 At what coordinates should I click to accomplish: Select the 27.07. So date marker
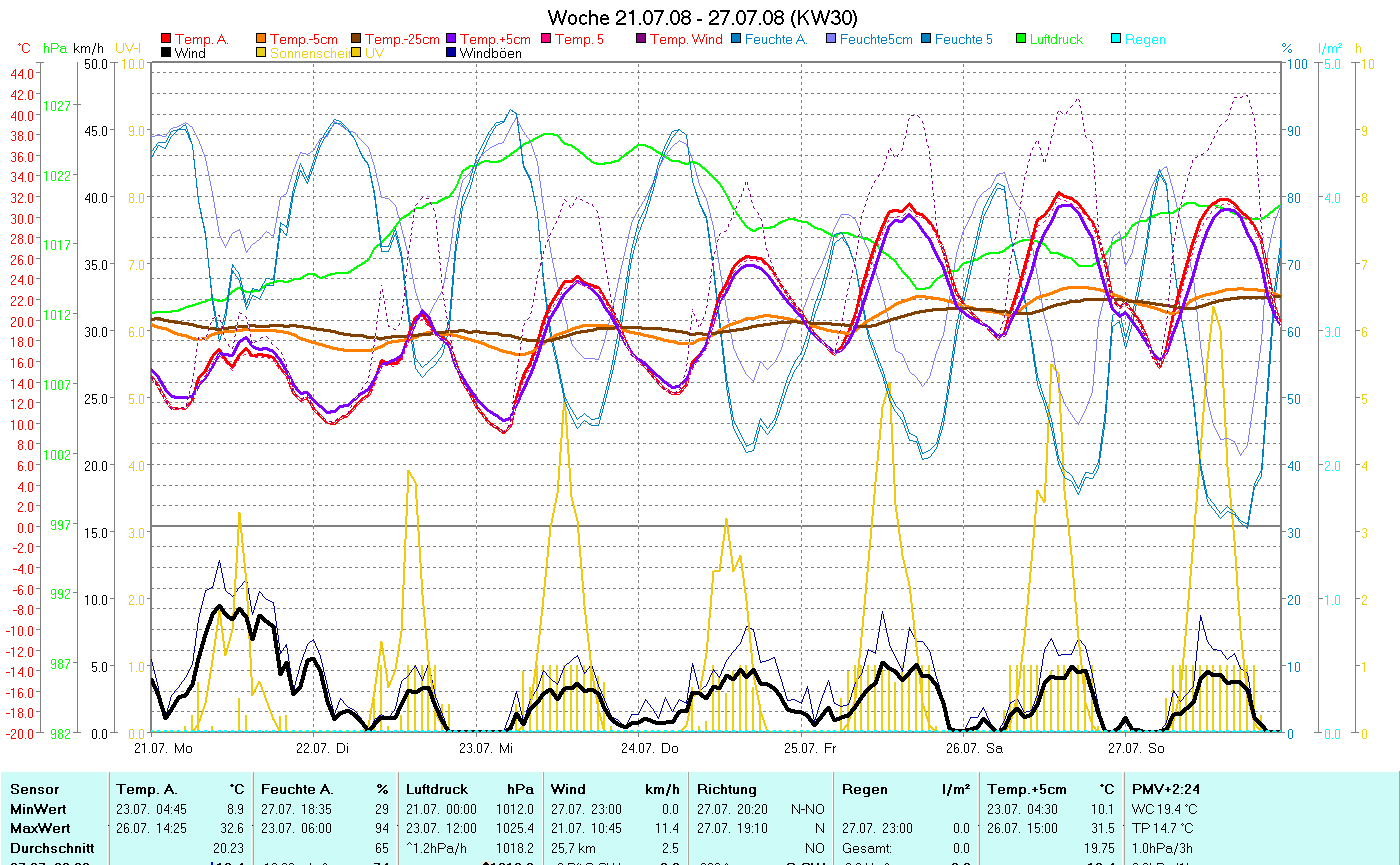(1135, 748)
